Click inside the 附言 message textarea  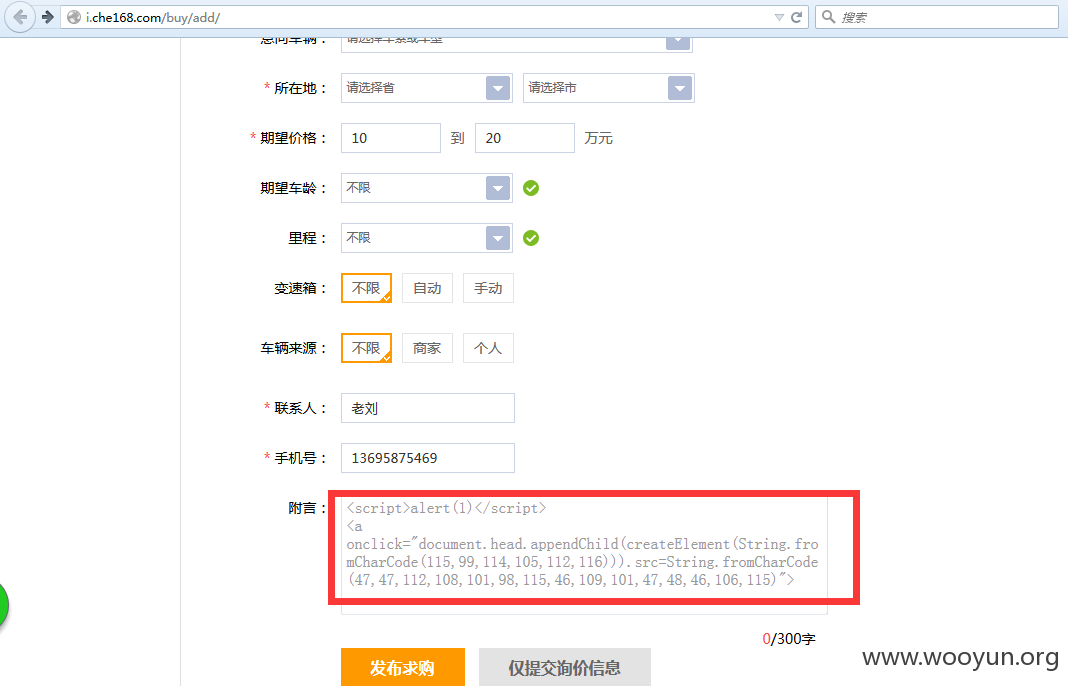(x=584, y=555)
